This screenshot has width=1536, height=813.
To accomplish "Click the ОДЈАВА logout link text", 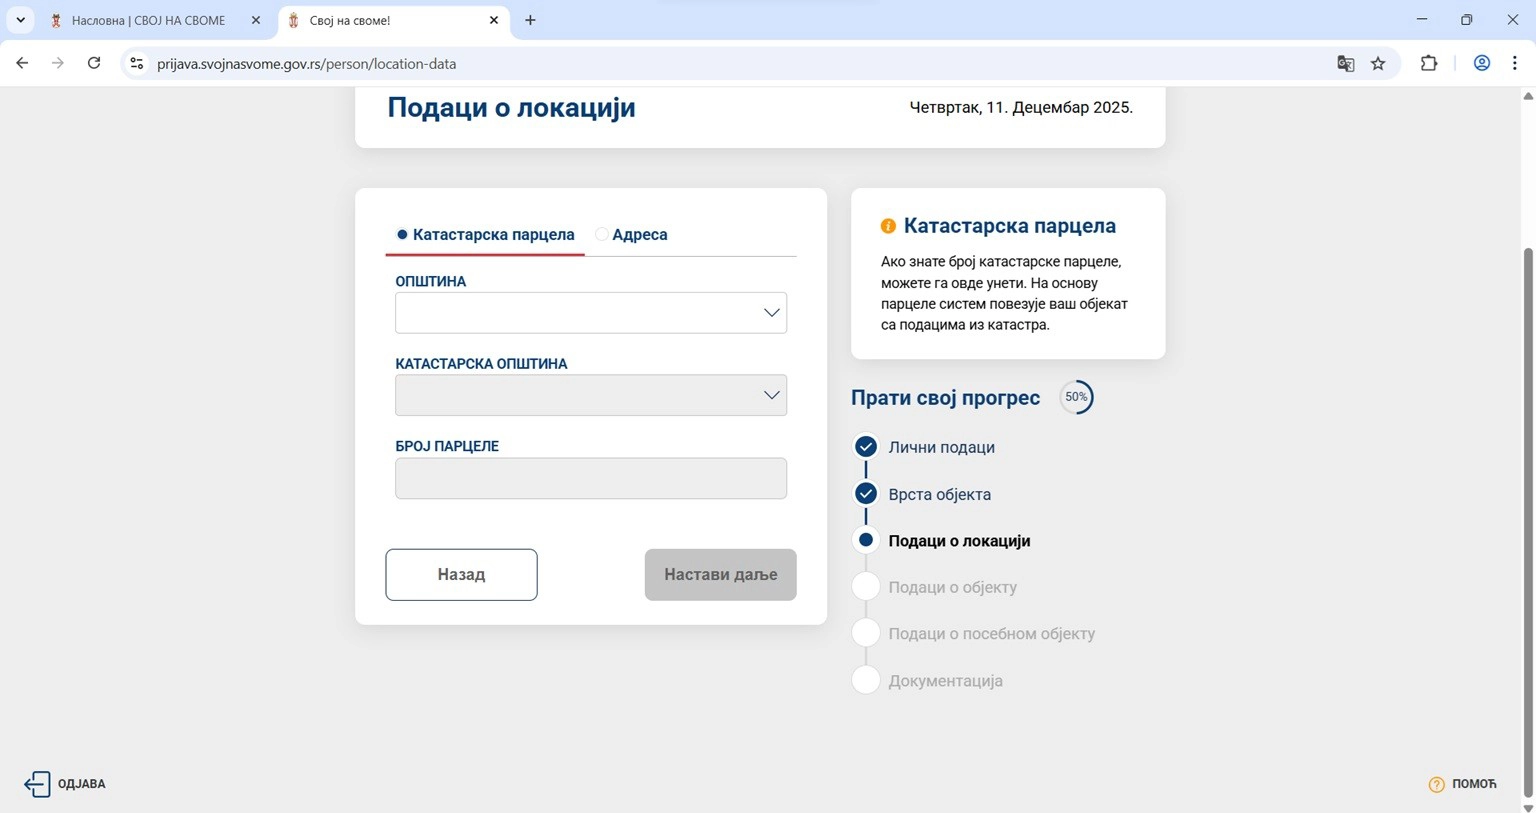I will 82,784.
